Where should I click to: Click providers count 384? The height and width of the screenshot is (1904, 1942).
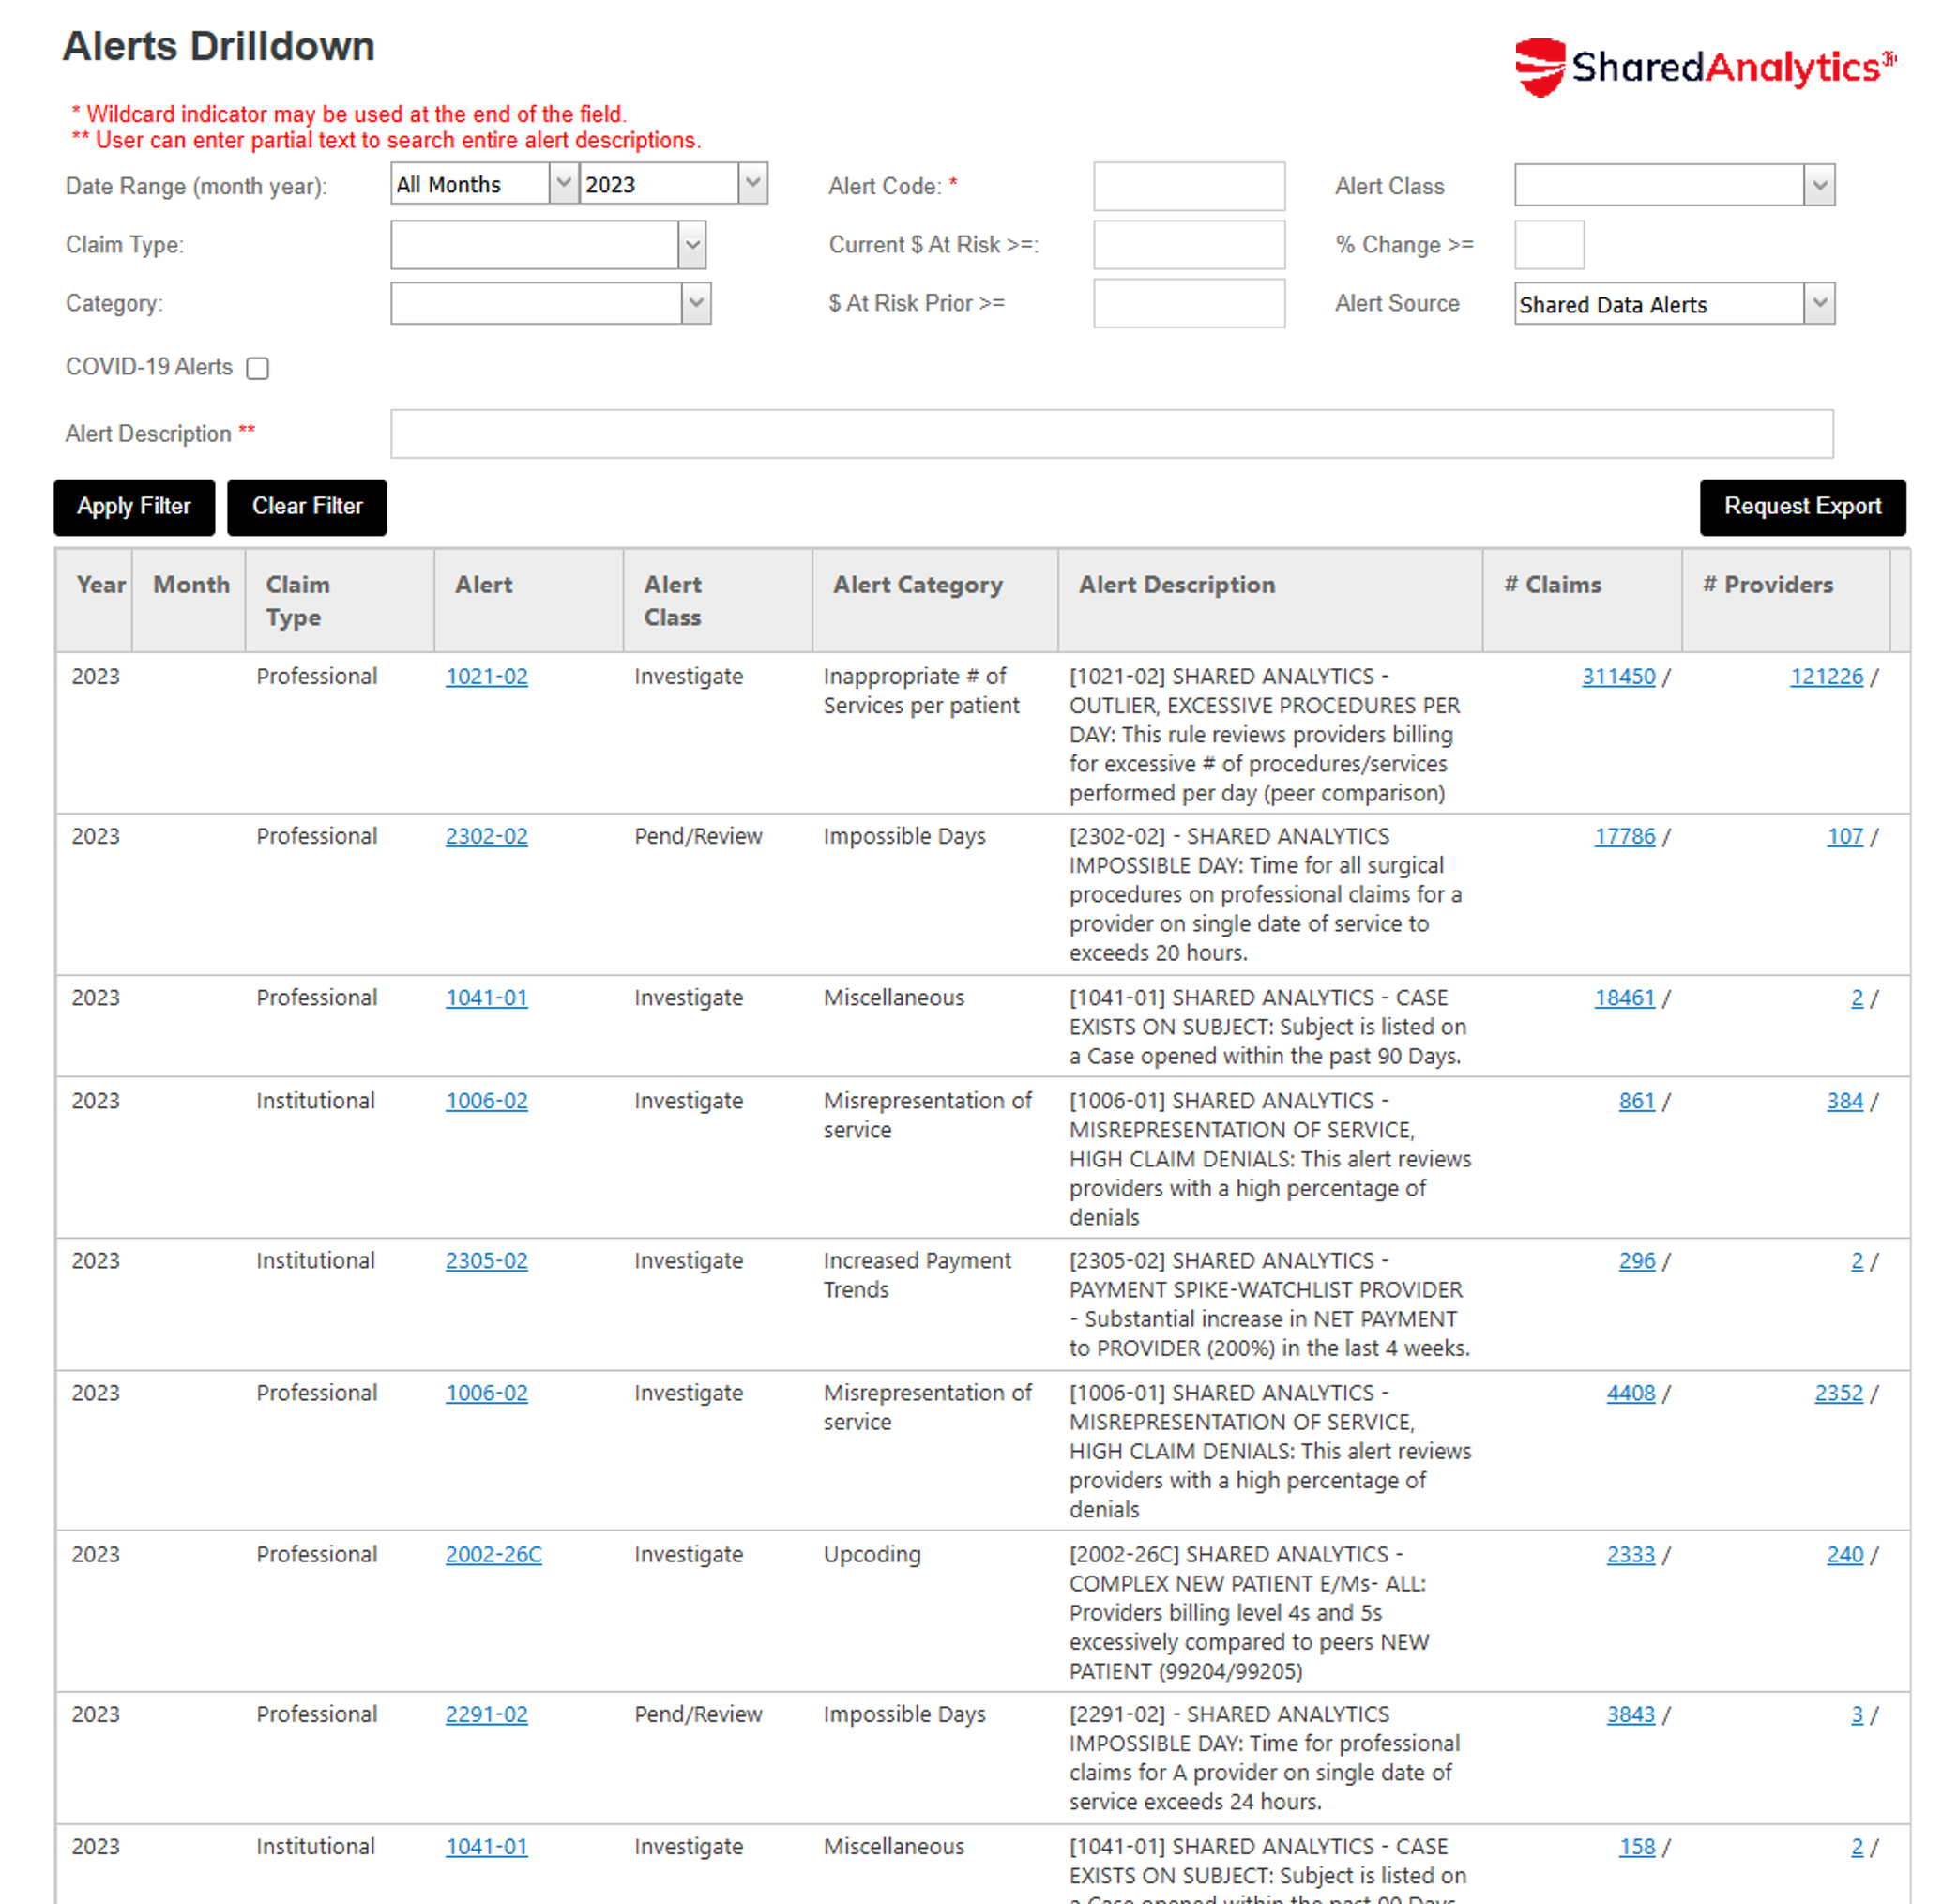1844,1100
